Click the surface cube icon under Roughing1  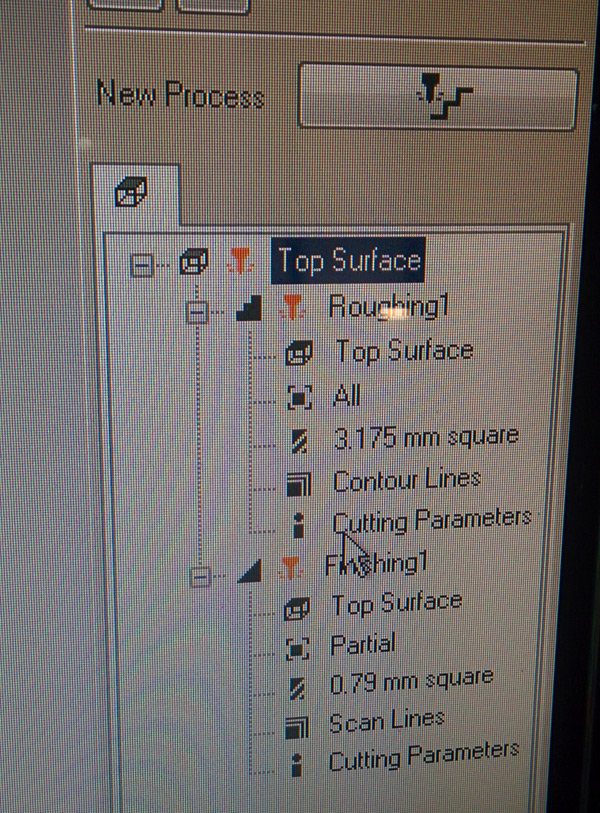click(299, 353)
